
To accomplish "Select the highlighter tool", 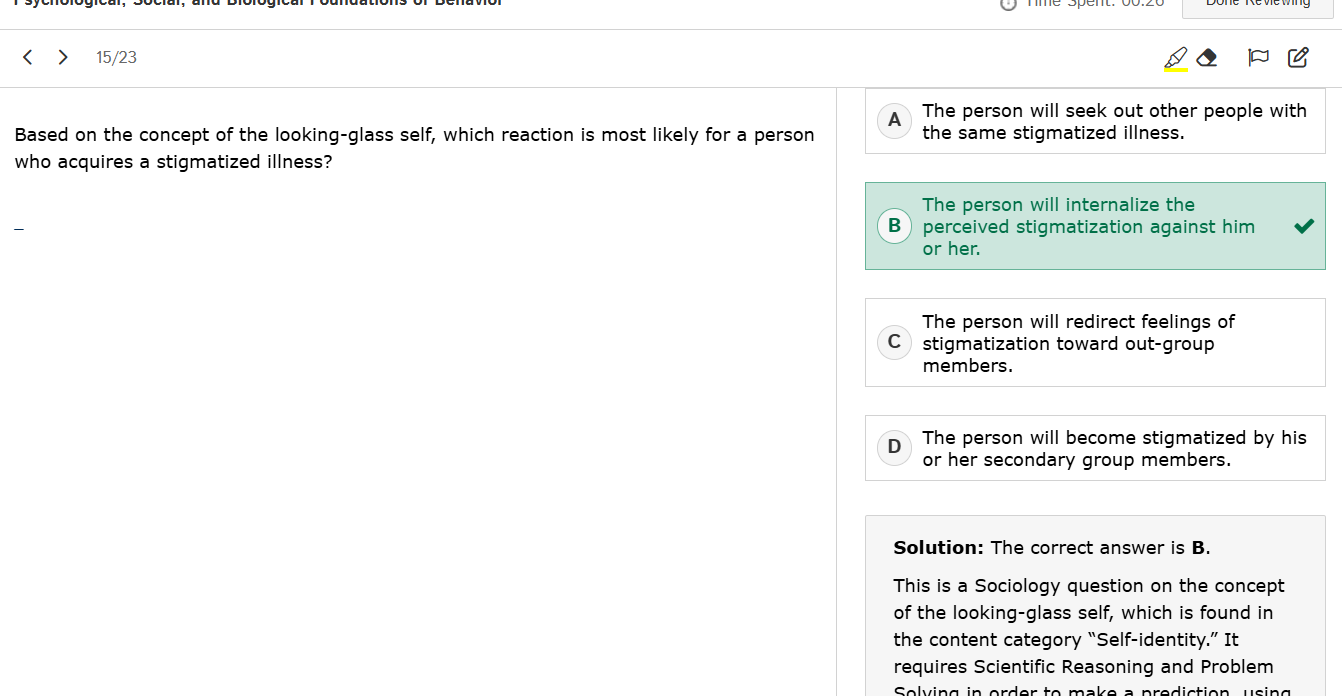I will (x=1176, y=58).
